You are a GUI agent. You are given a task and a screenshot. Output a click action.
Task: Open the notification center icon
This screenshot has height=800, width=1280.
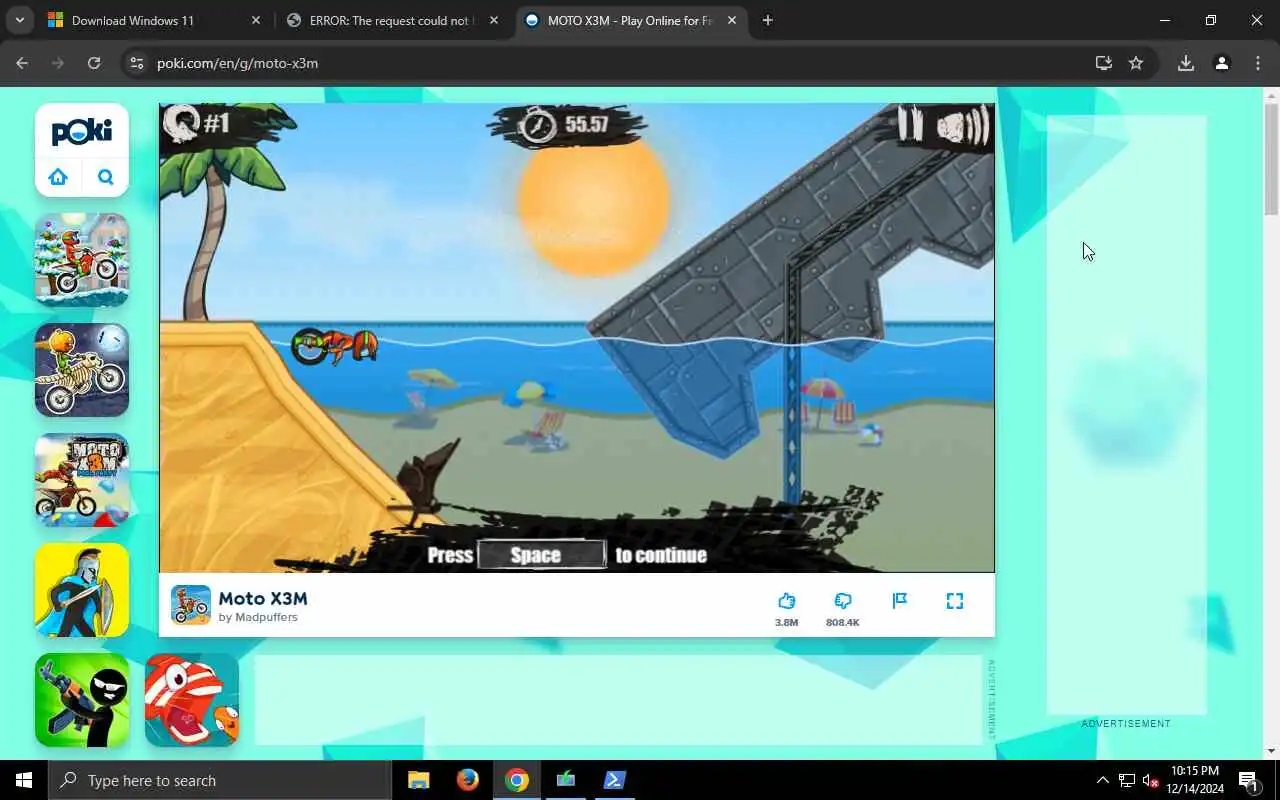(x=1248, y=780)
